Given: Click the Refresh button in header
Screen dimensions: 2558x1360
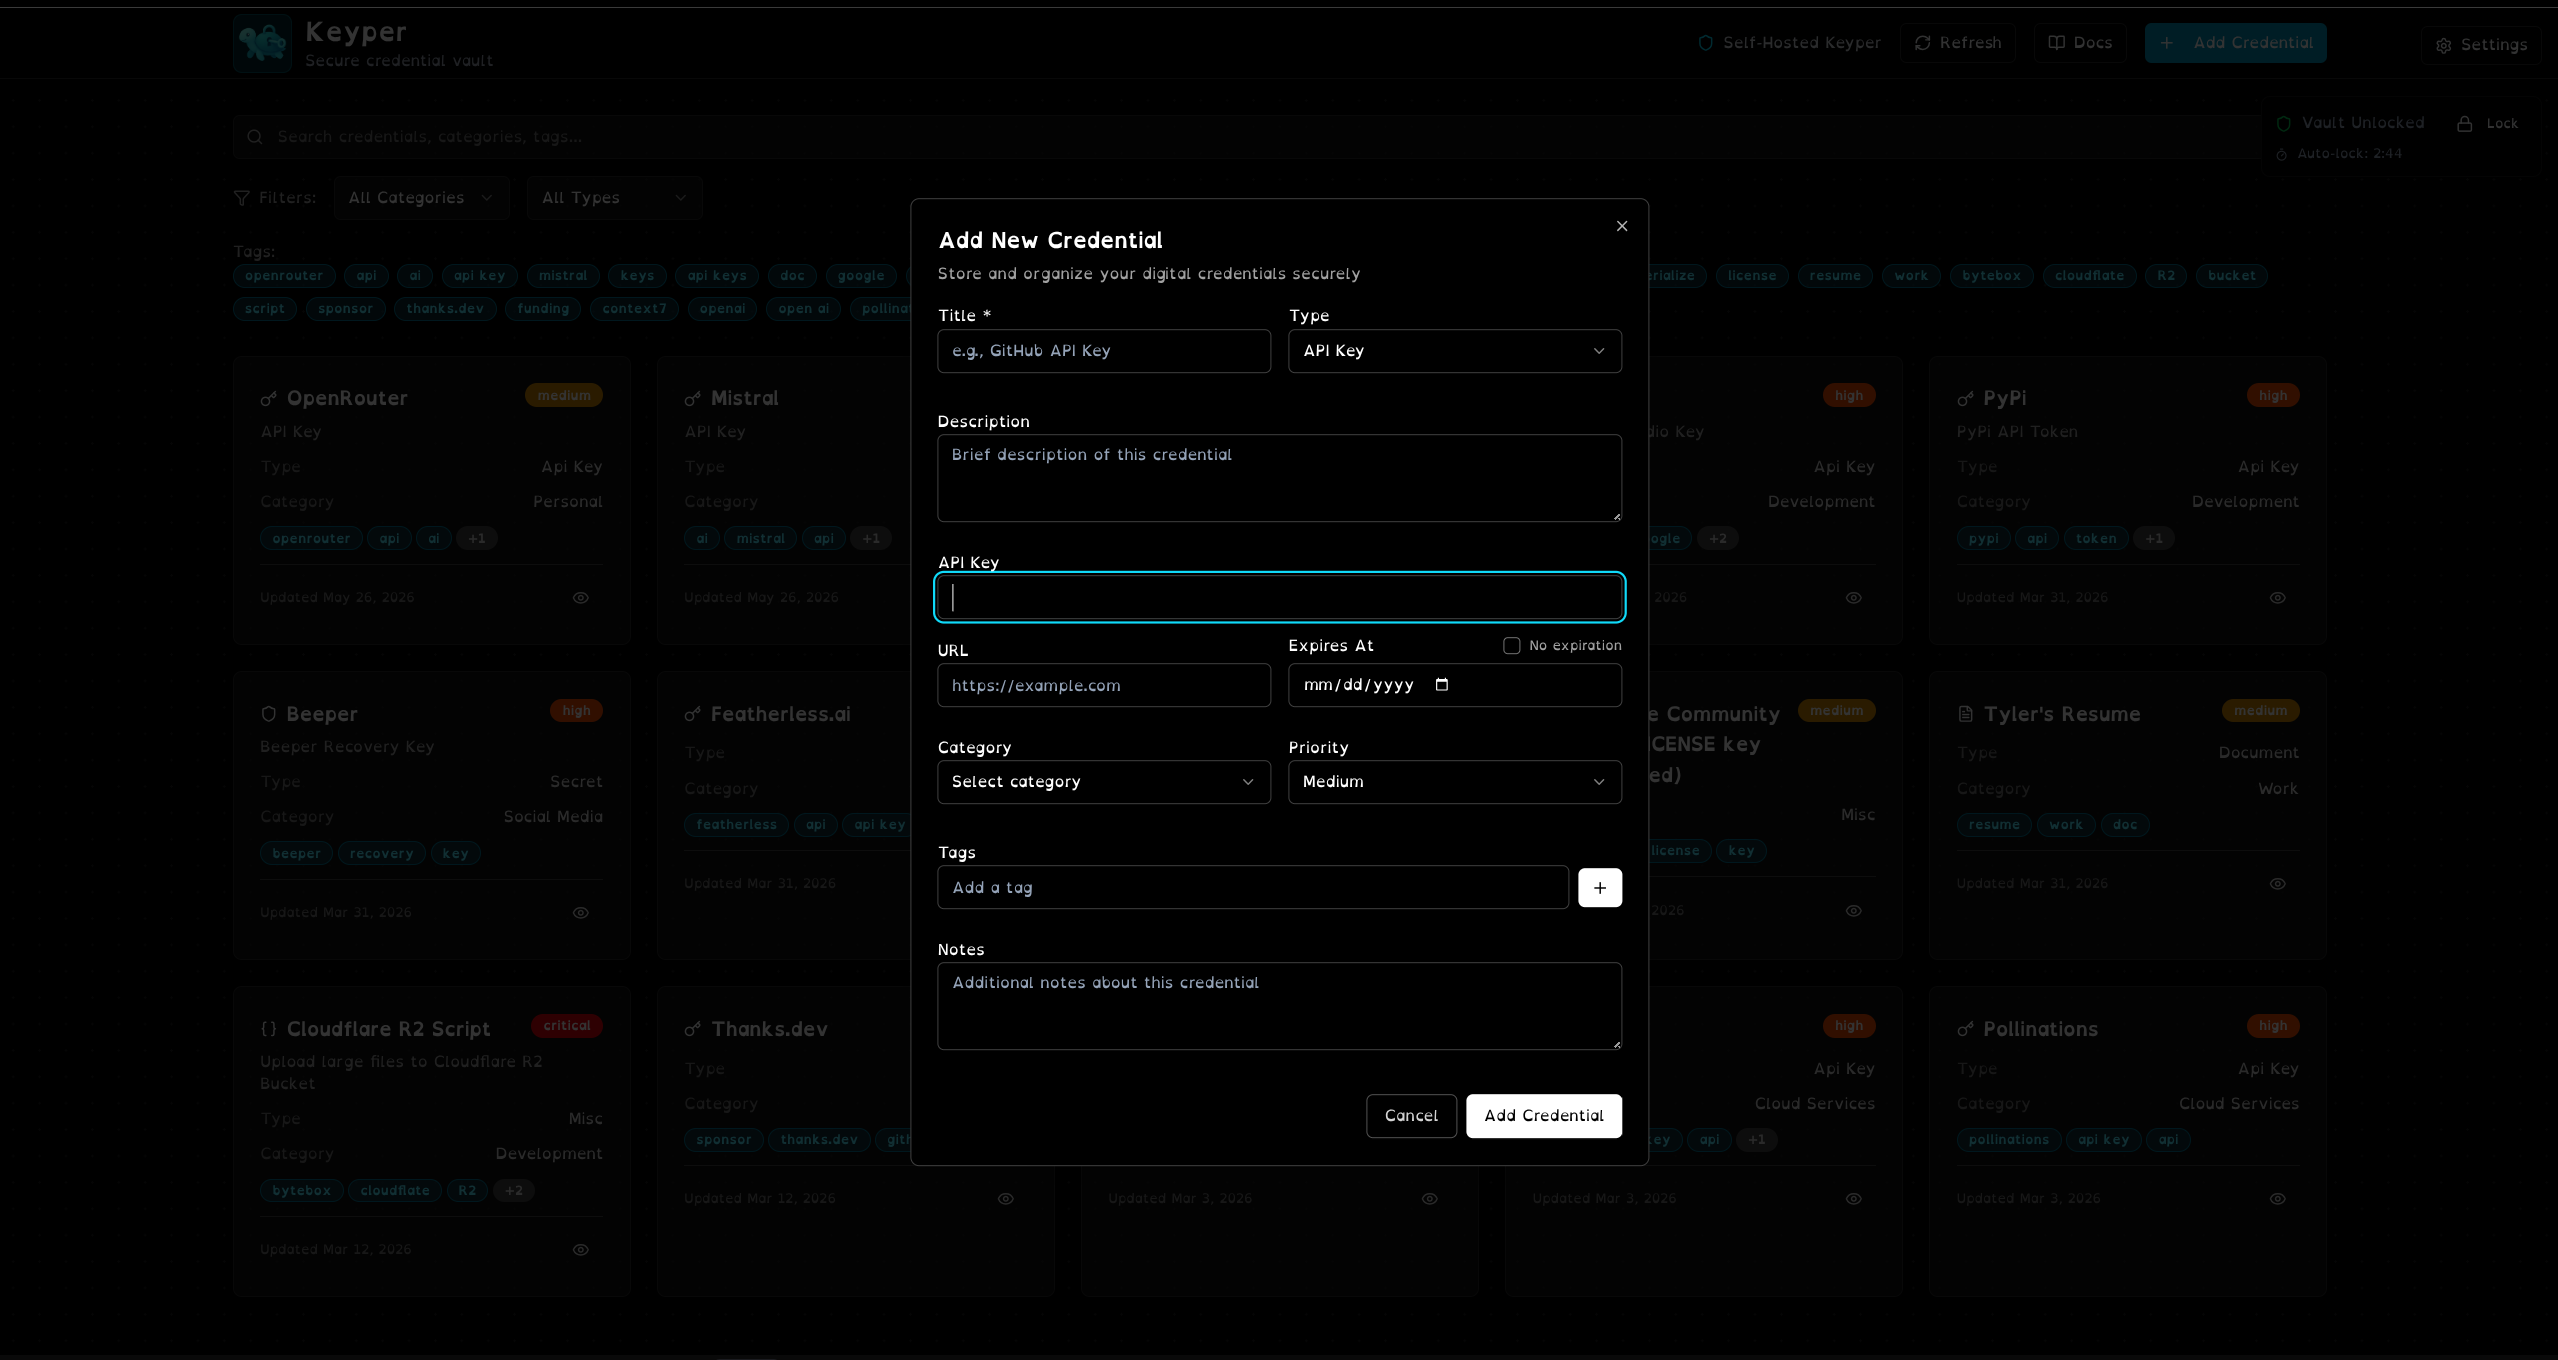Looking at the screenshot, I should (x=1957, y=43).
